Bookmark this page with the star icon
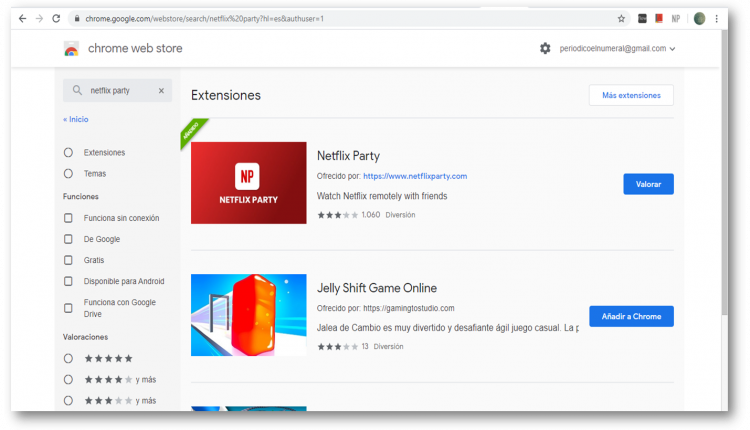 point(621,19)
